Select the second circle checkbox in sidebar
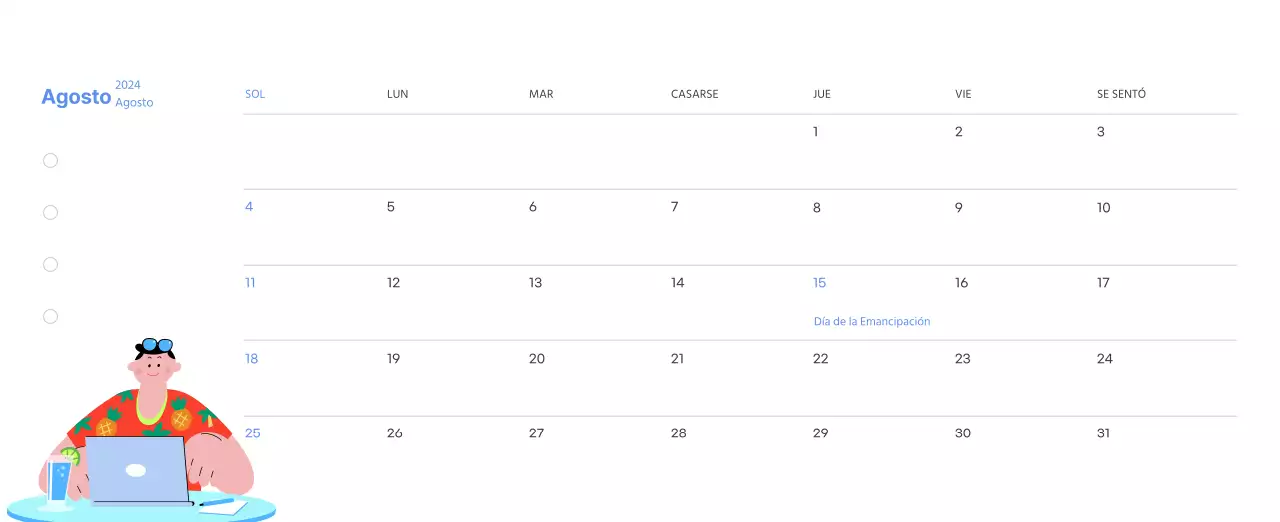Screen dimensions: 1280x522 pyautogui.click(x=50, y=213)
